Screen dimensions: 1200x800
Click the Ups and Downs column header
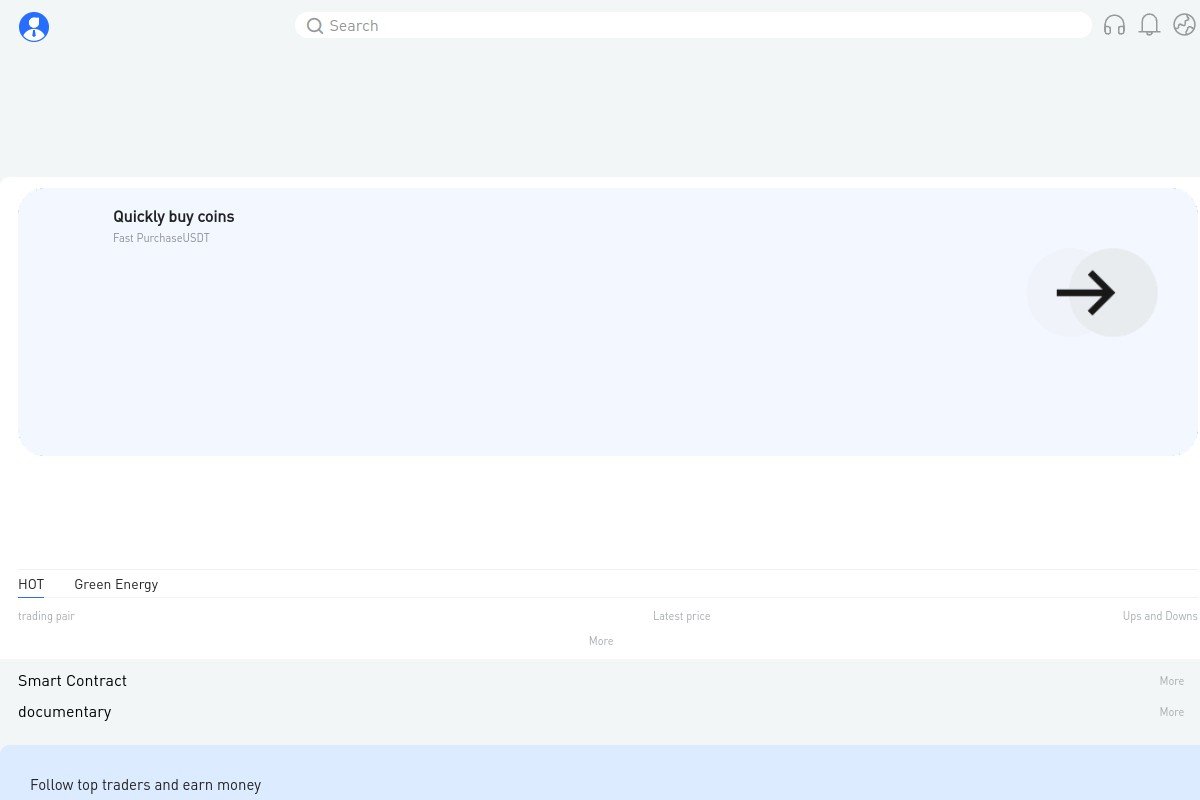coord(1160,616)
